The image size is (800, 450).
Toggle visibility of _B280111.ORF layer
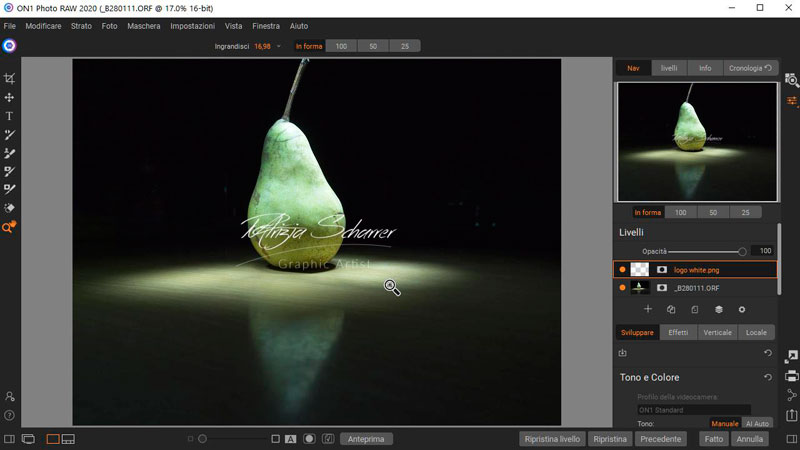click(x=622, y=288)
